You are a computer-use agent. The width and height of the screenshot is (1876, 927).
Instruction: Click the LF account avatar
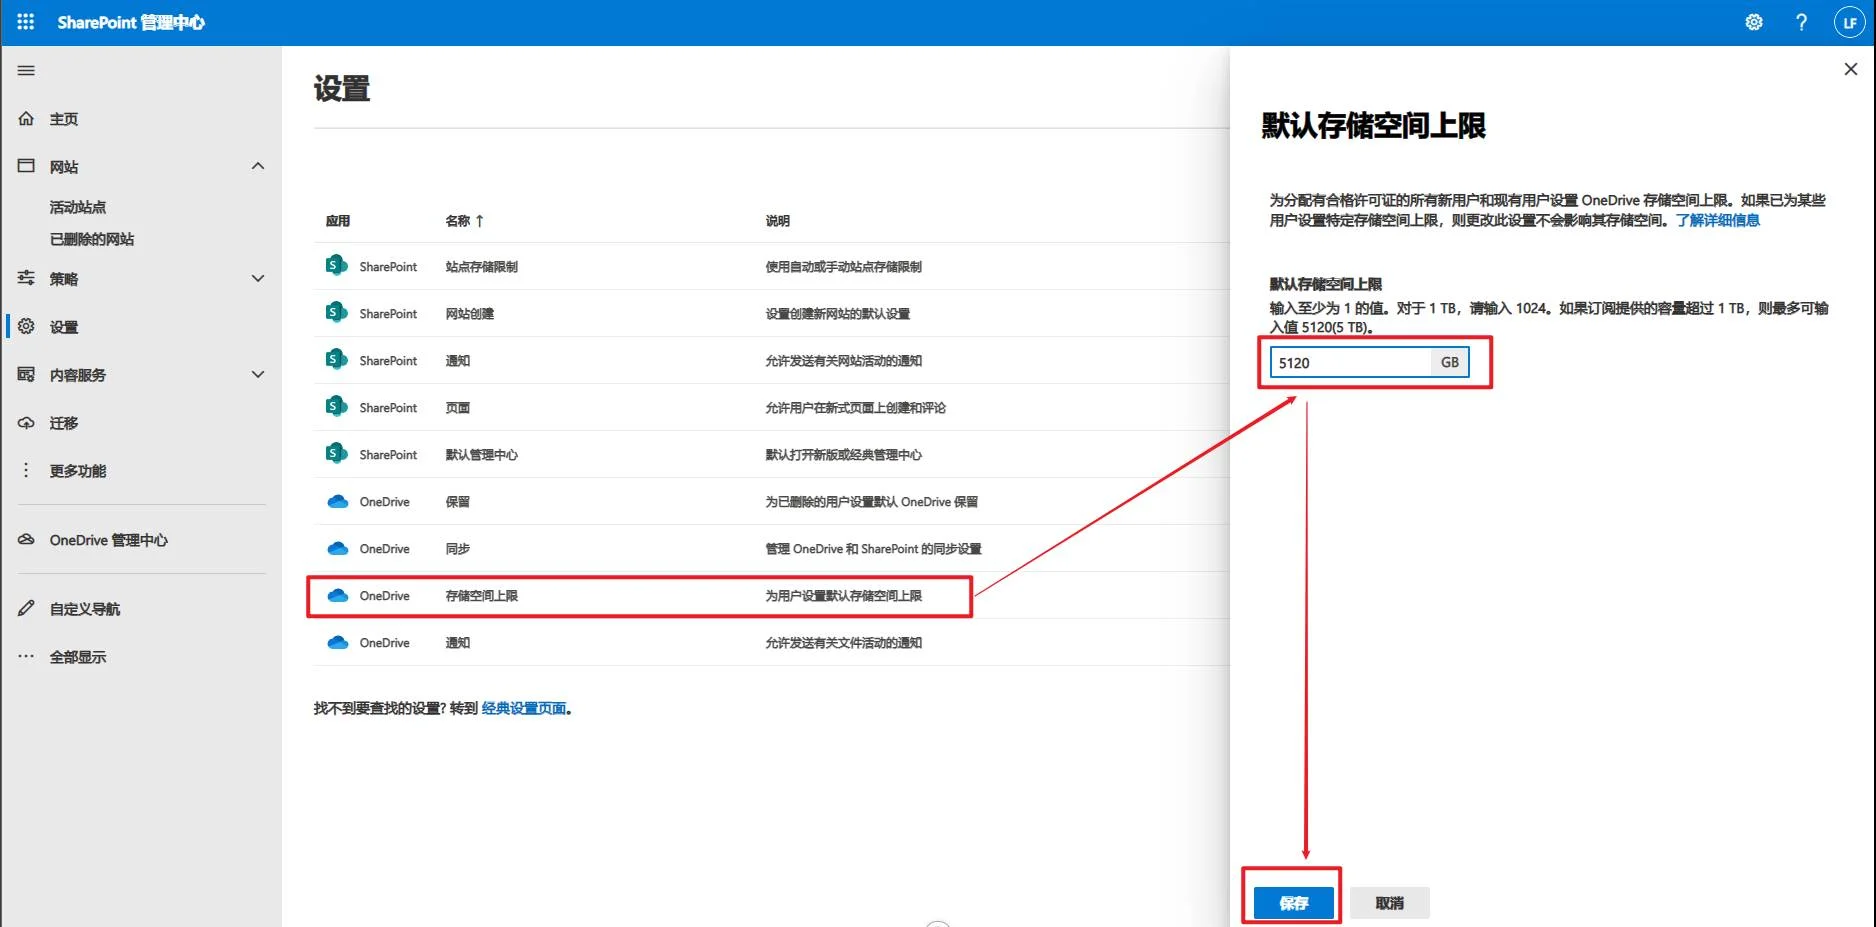[x=1849, y=22]
